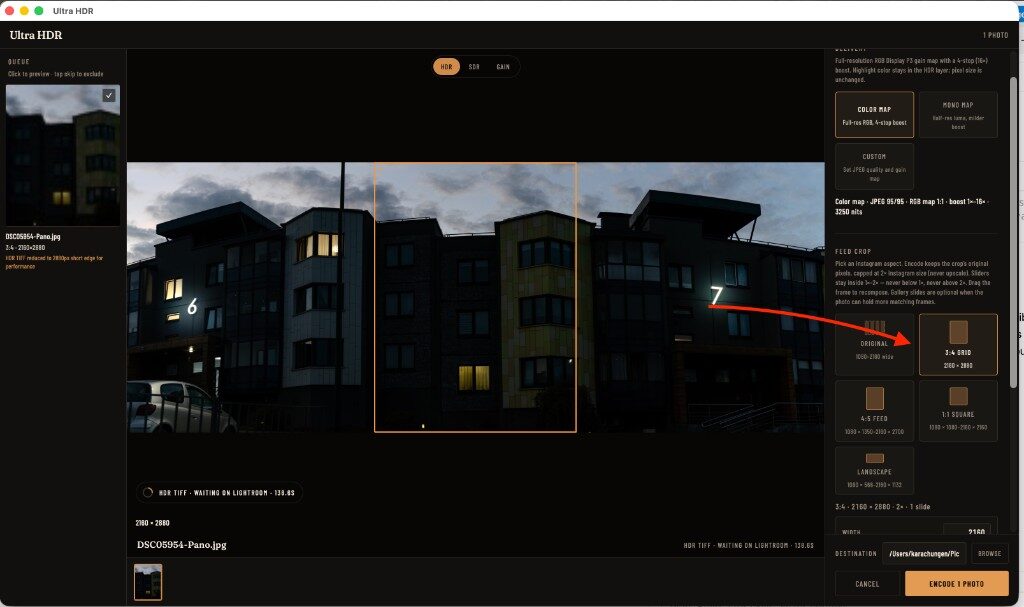Click the '1 PHOTO' count label
This screenshot has height=607, width=1024.
click(995, 35)
